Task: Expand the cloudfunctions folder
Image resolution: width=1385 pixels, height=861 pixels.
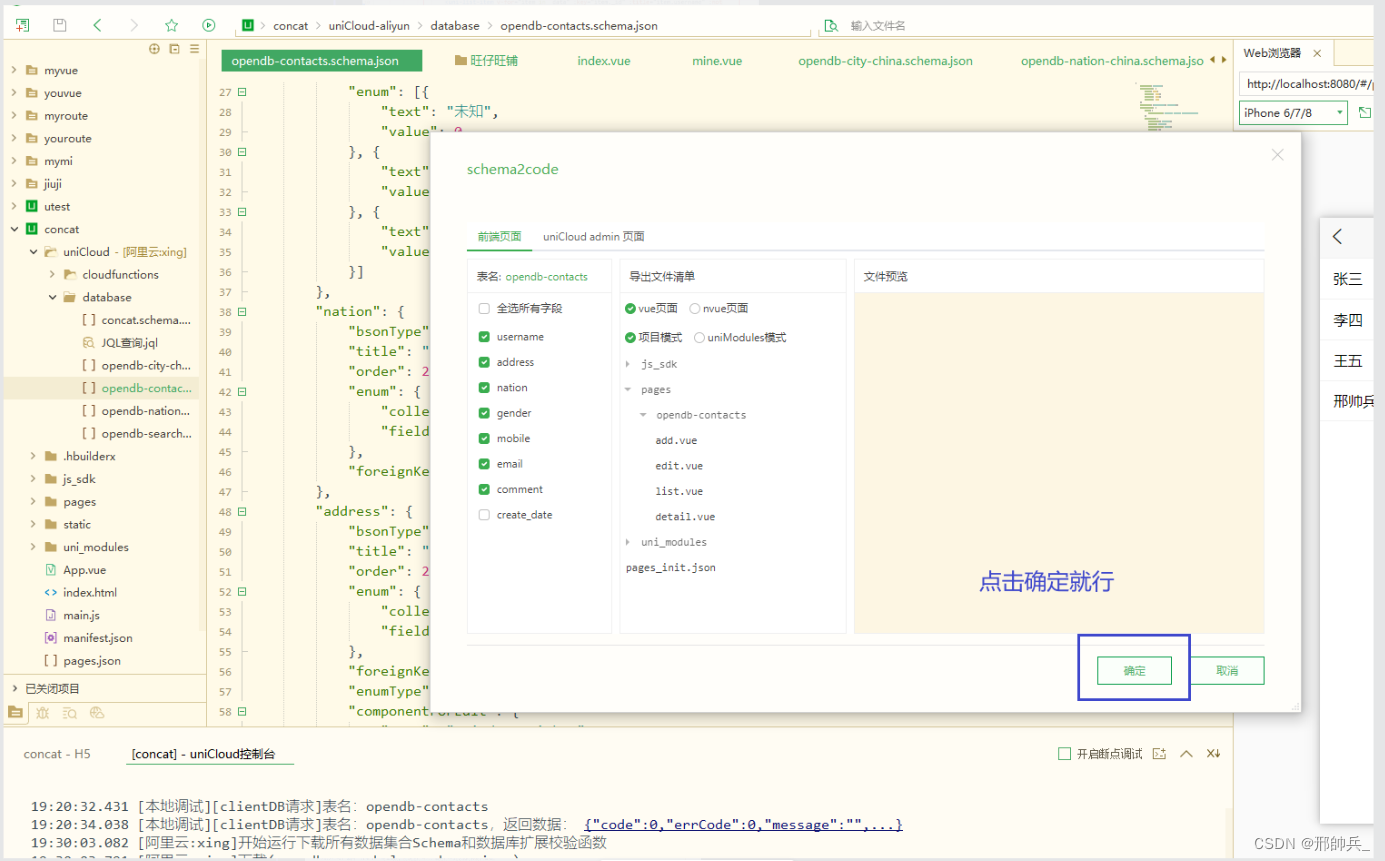Action: pyautogui.click(x=52, y=274)
